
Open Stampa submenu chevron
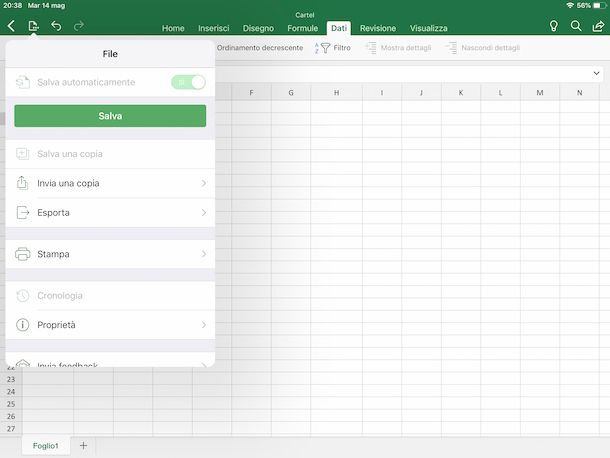click(x=204, y=254)
